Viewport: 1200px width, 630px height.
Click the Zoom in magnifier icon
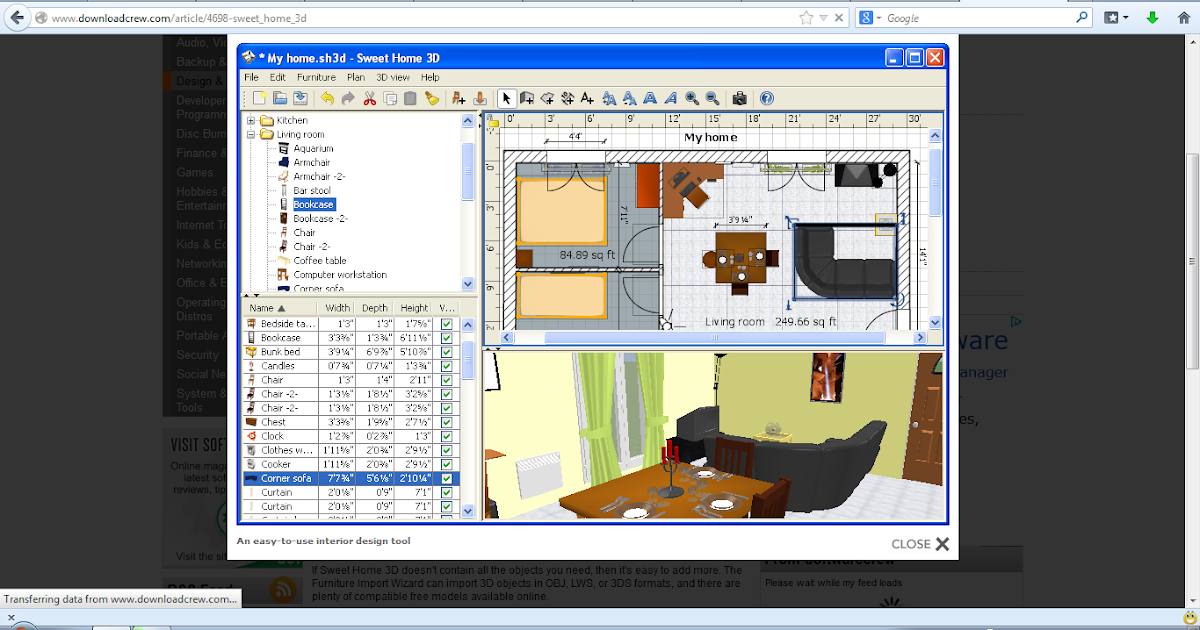coord(692,98)
